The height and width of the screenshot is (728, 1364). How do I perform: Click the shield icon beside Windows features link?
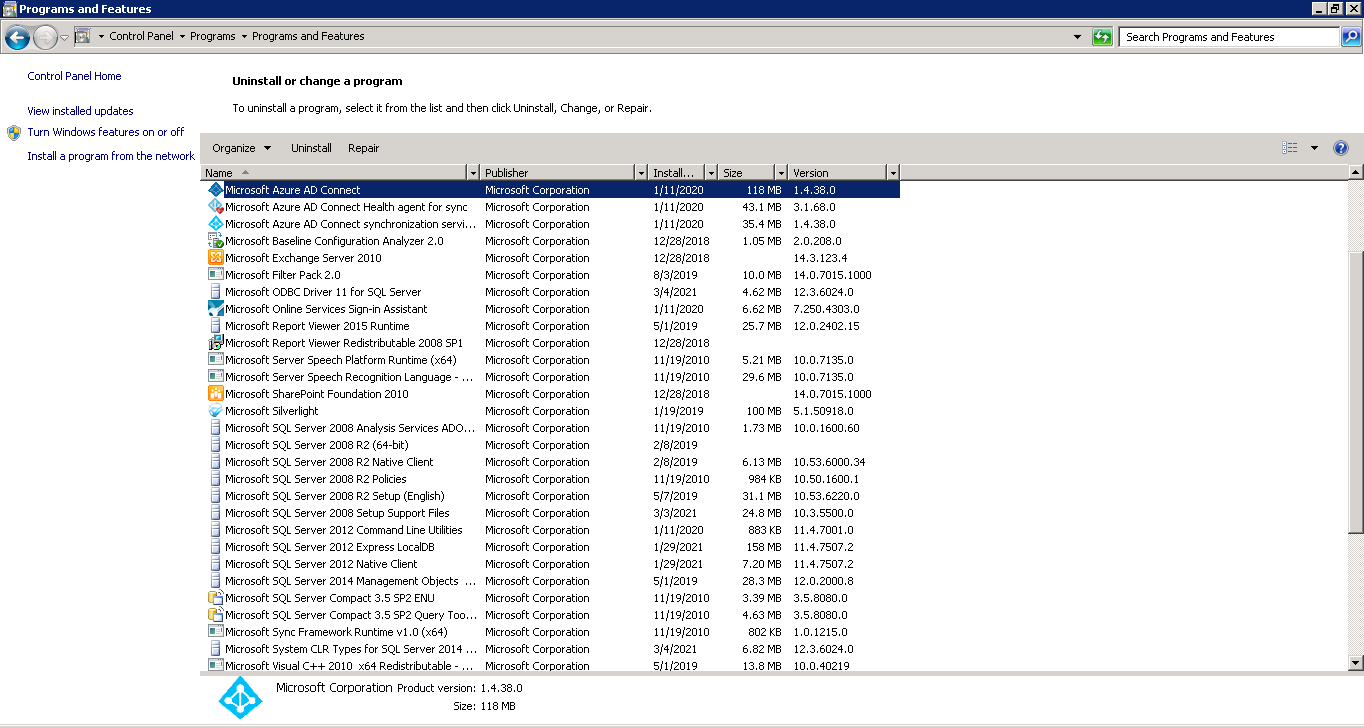tap(14, 132)
